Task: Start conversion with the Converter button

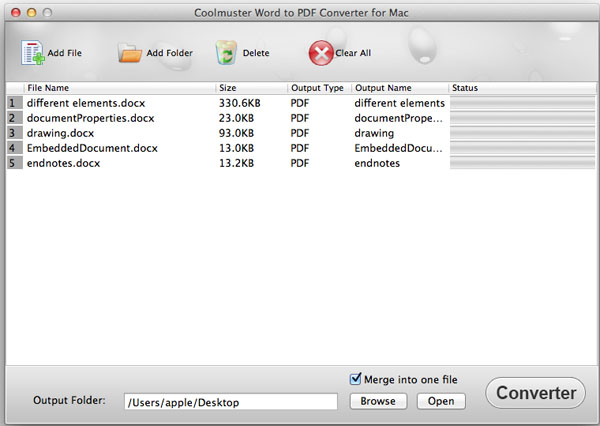Action: [x=536, y=393]
